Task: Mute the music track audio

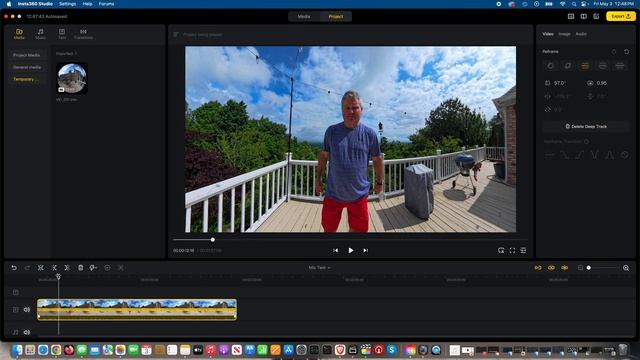Action: pyautogui.click(x=27, y=332)
